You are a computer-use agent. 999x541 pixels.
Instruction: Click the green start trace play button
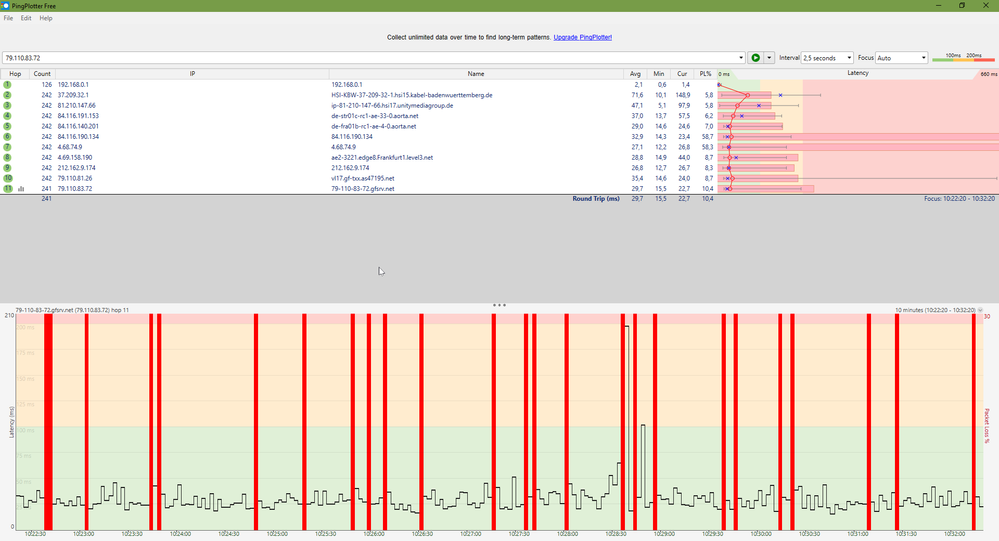756,58
